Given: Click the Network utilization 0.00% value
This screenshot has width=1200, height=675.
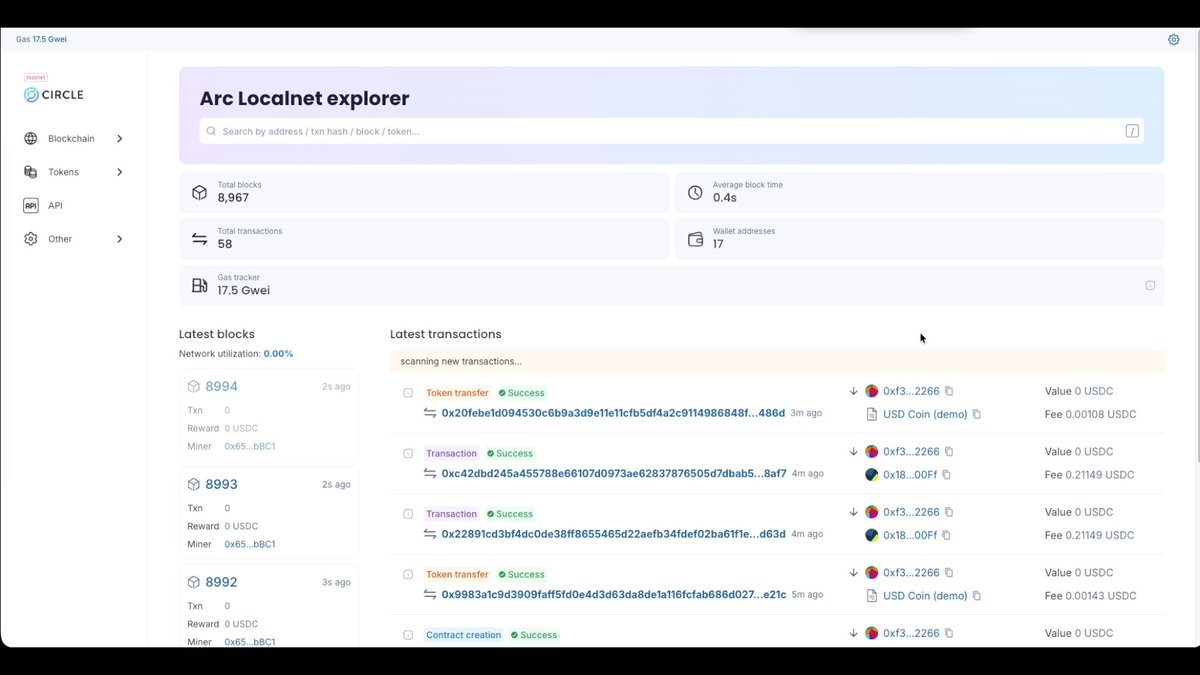Looking at the screenshot, I should 278,354.
